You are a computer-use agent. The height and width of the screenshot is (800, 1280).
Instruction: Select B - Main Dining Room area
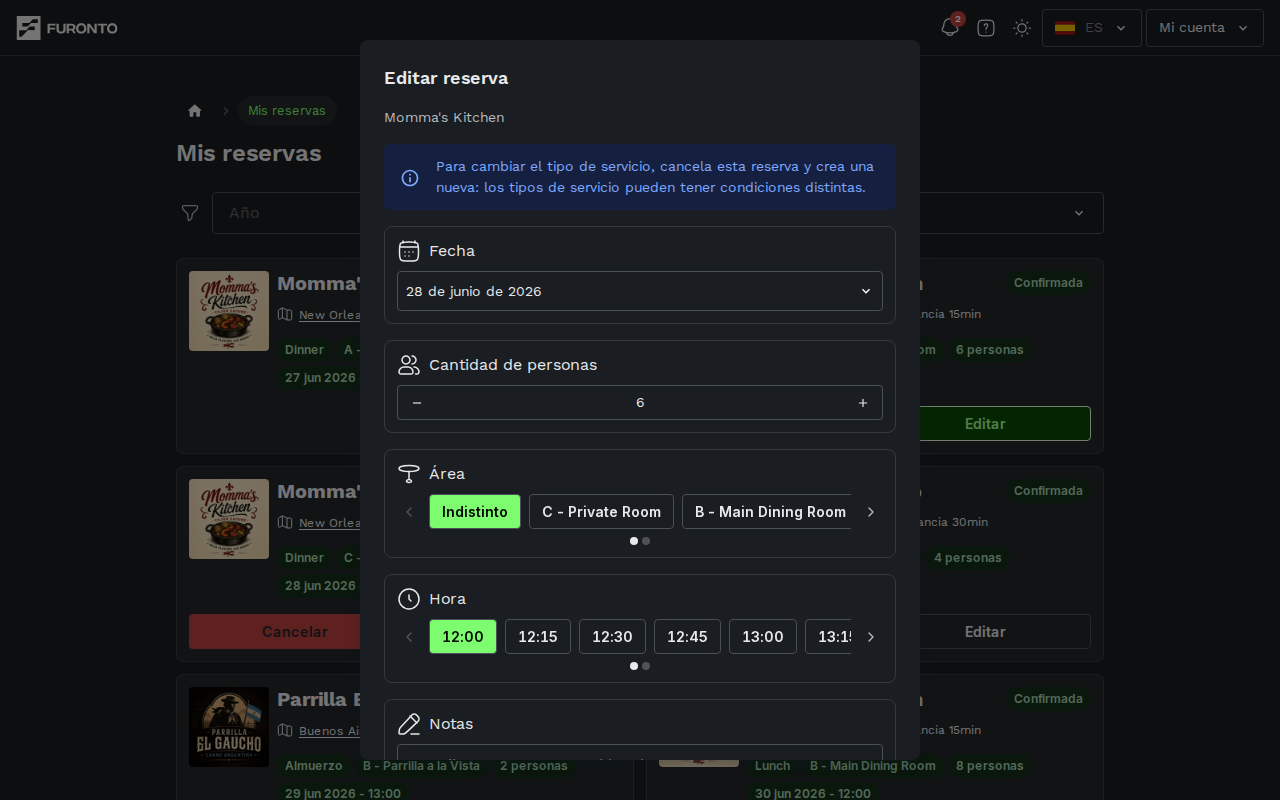767,512
